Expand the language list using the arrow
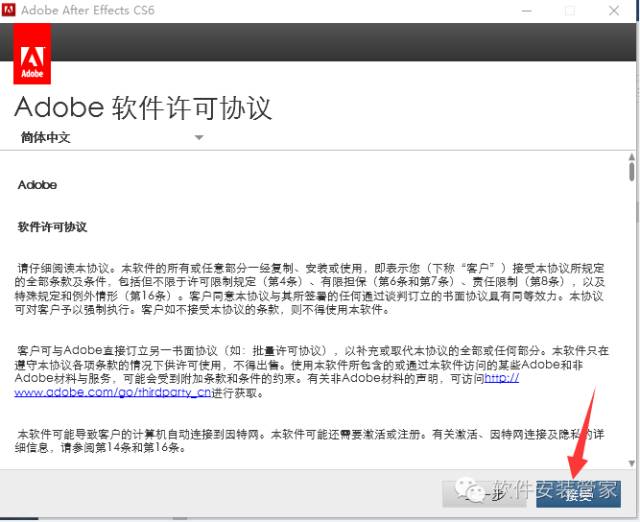640x522 pixels. click(199, 138)
